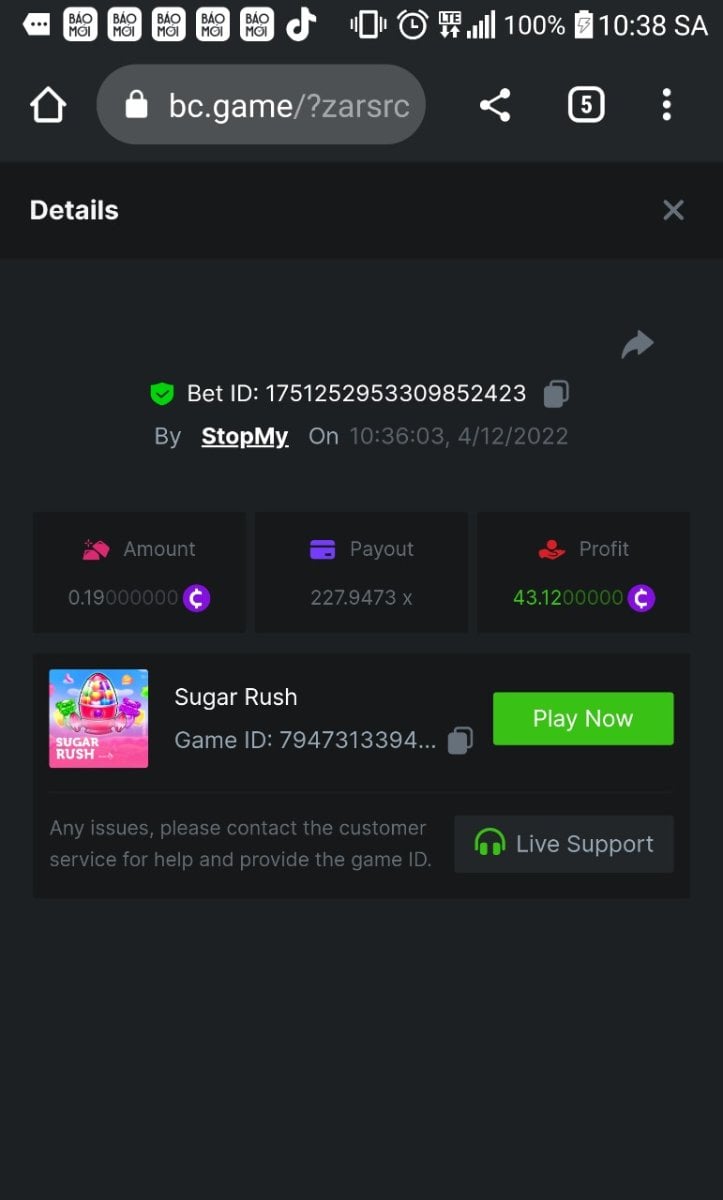Open Live Support chat
The height and width of the screenshot is (1200, 723).
pyautogui.click(x=564, y=844)
